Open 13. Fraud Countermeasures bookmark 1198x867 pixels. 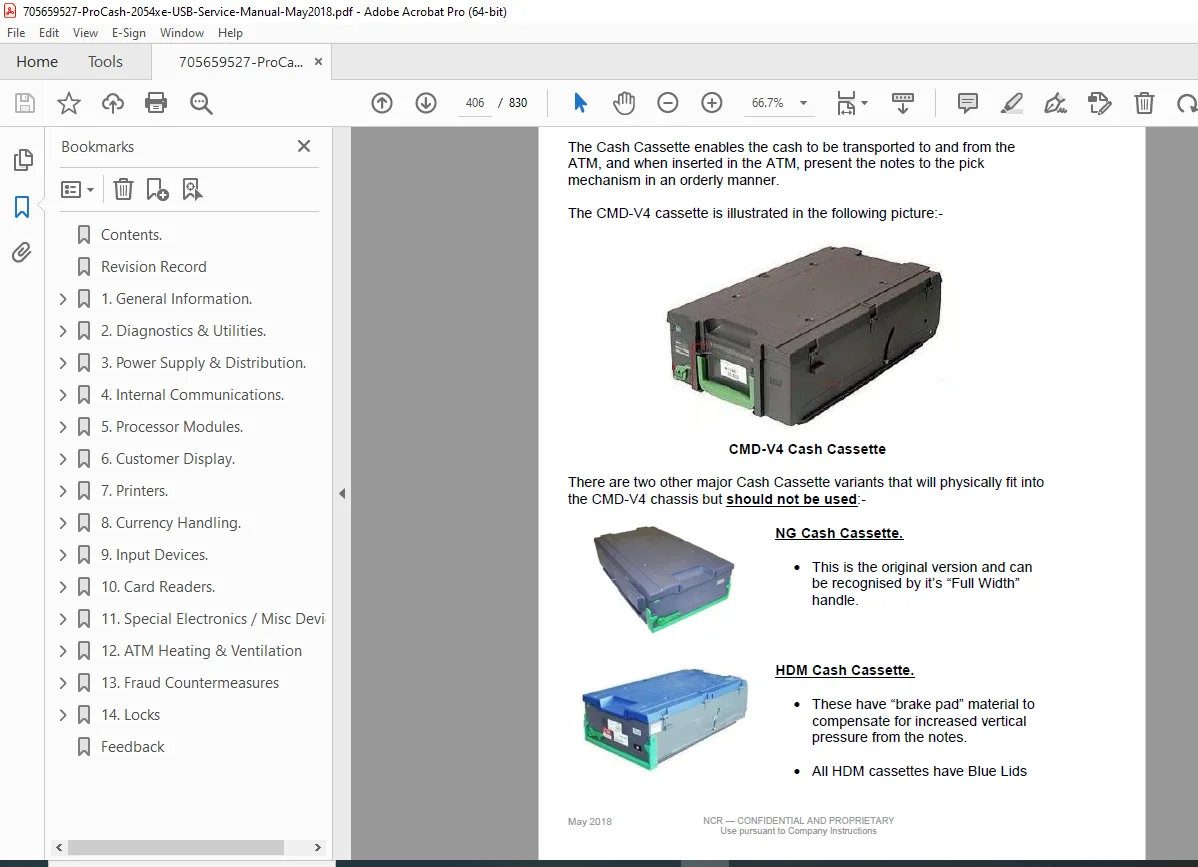click(x=190, y=684)
